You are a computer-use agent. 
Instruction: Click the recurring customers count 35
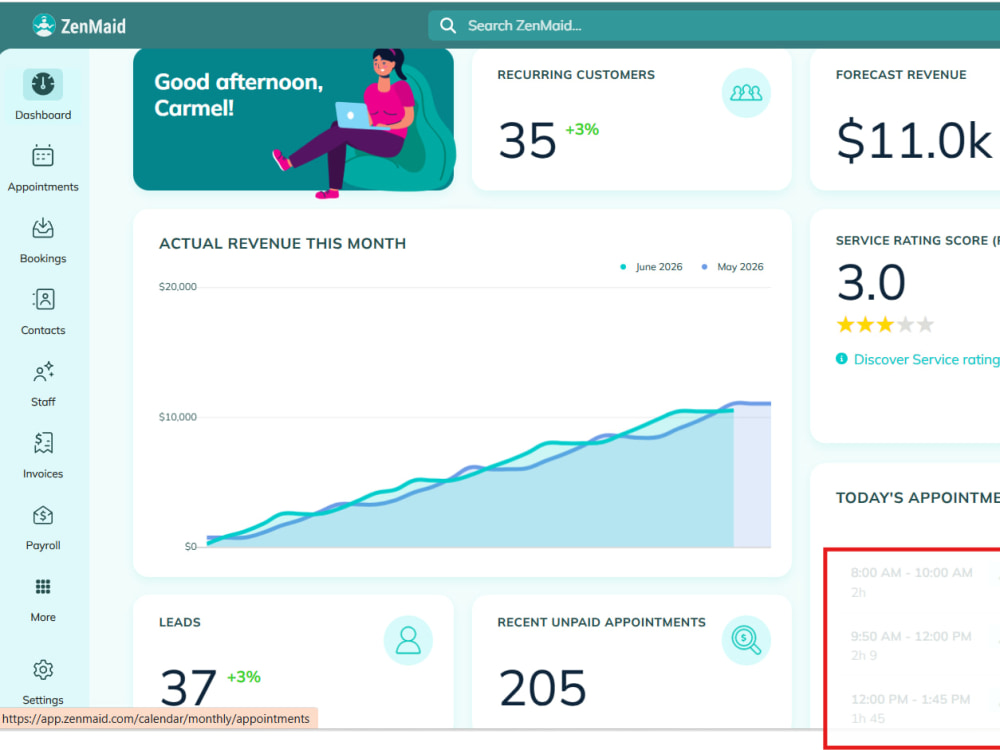click(x=527, y=140)
